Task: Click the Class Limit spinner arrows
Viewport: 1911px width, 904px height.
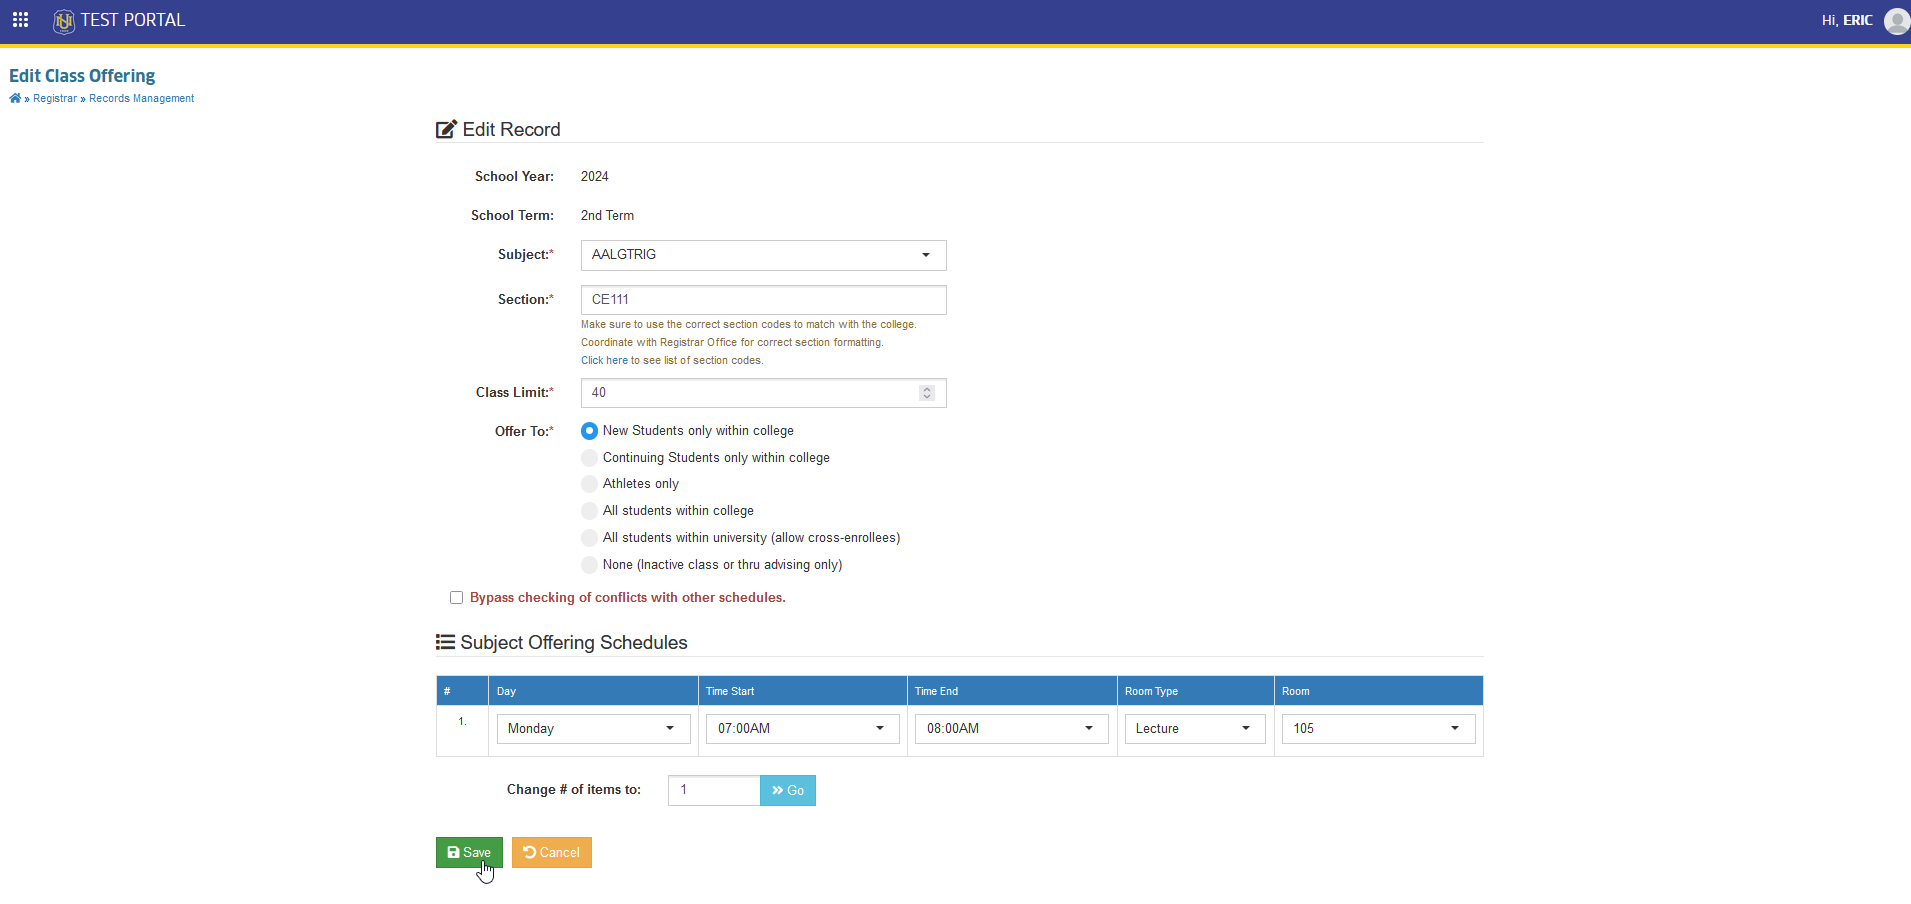Action: pyautogui.click(x=927, y=393)
